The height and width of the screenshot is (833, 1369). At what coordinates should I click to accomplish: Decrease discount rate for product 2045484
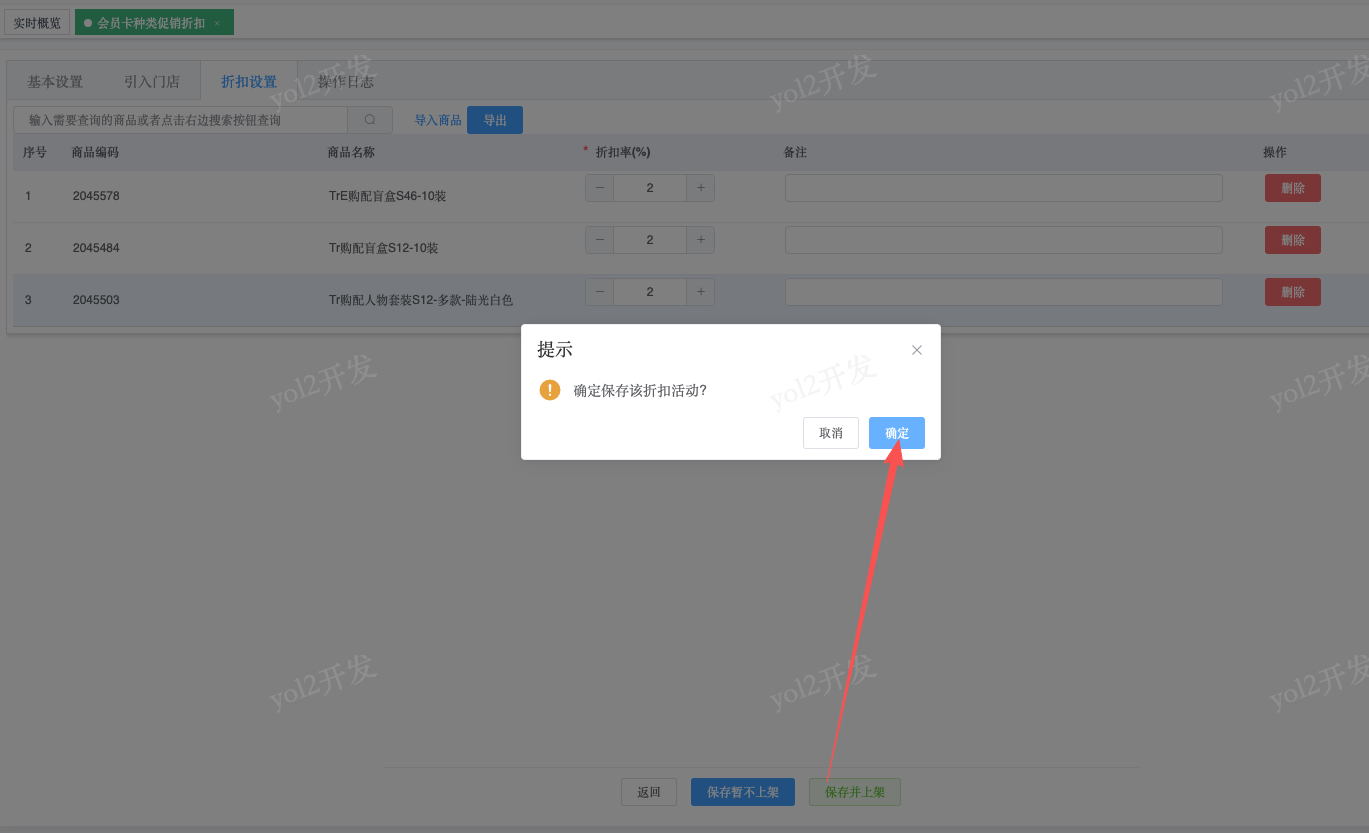[x=599, y=239]
